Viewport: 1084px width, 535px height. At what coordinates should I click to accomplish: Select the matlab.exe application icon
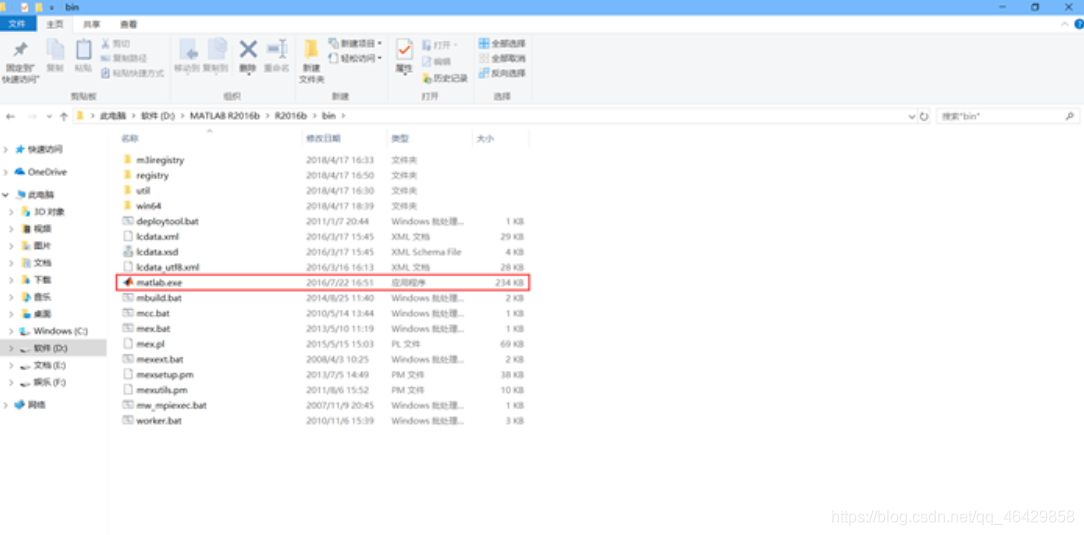point(127,283)
